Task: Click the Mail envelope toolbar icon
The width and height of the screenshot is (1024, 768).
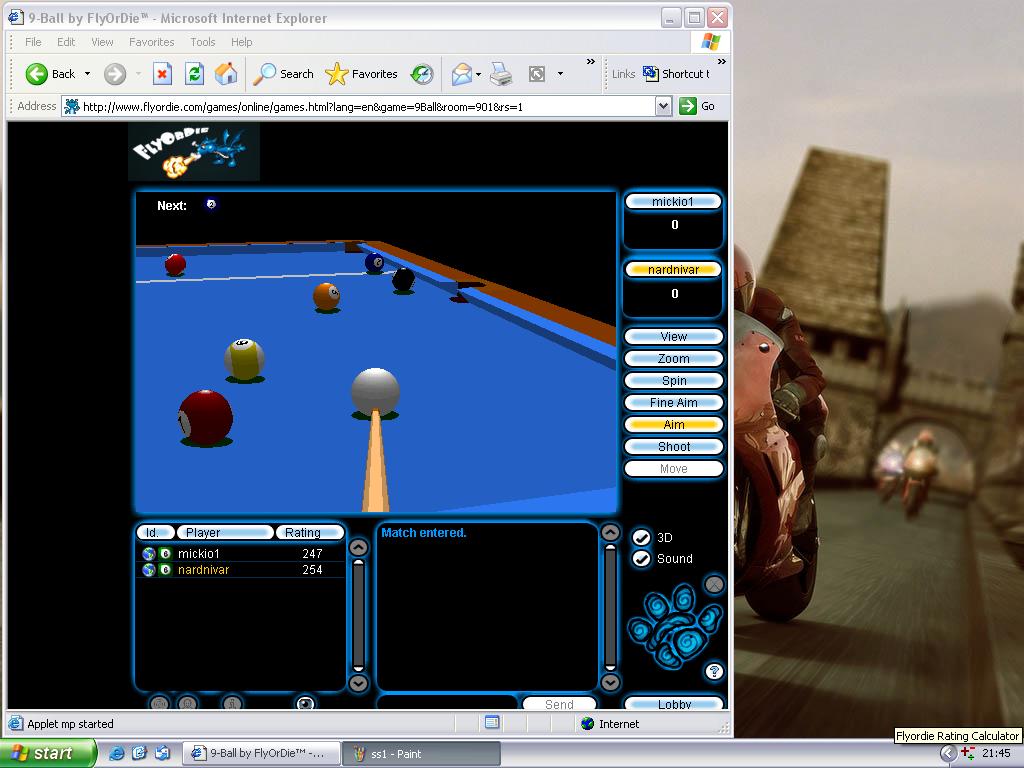Action: pyautogui.click(x=461, y=74)
